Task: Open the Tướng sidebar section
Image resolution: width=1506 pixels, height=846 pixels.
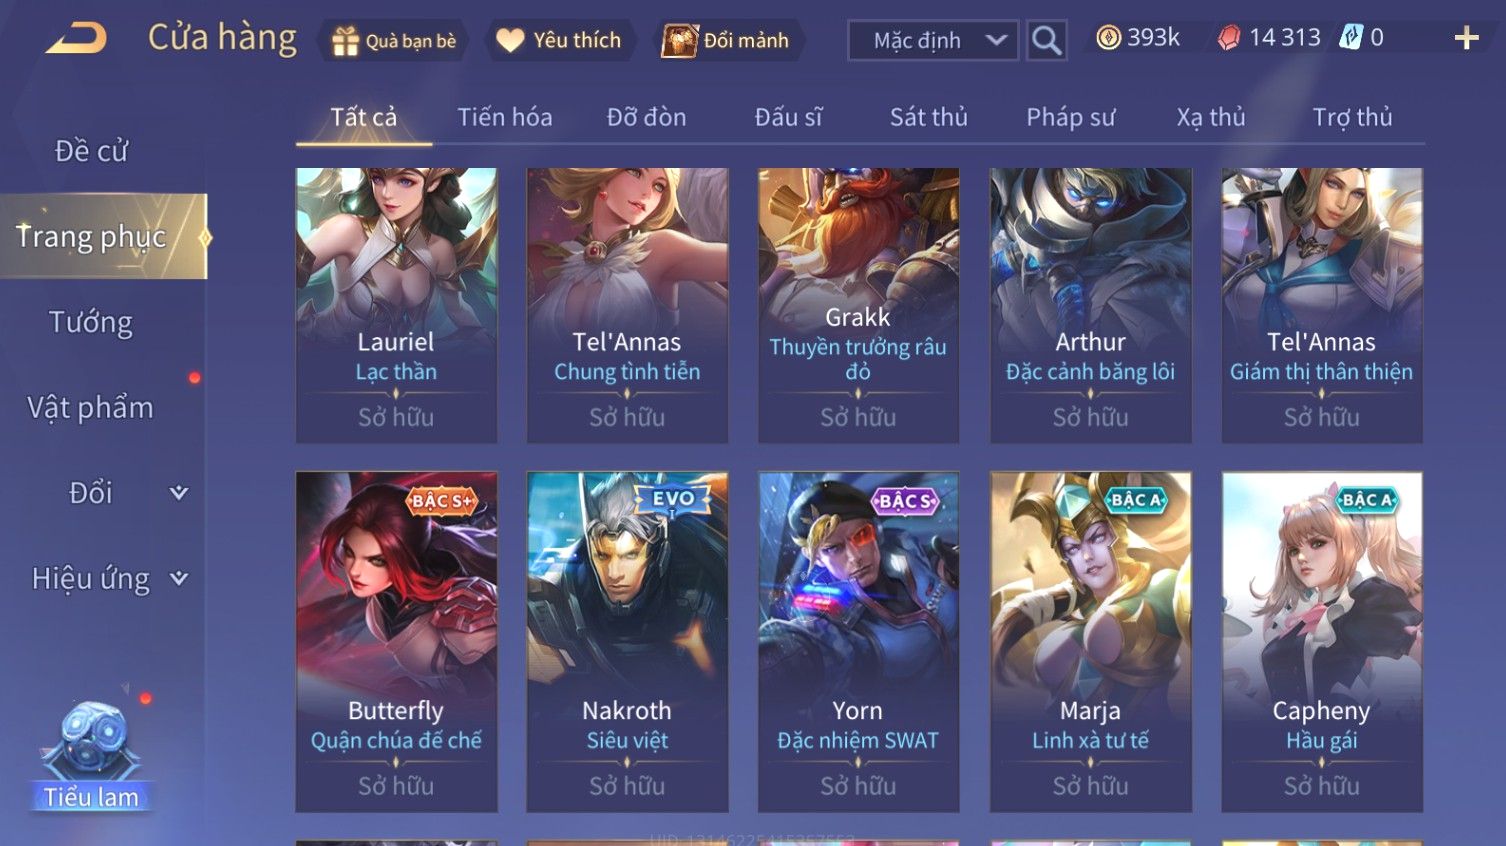Action: (x=91, y=322)
